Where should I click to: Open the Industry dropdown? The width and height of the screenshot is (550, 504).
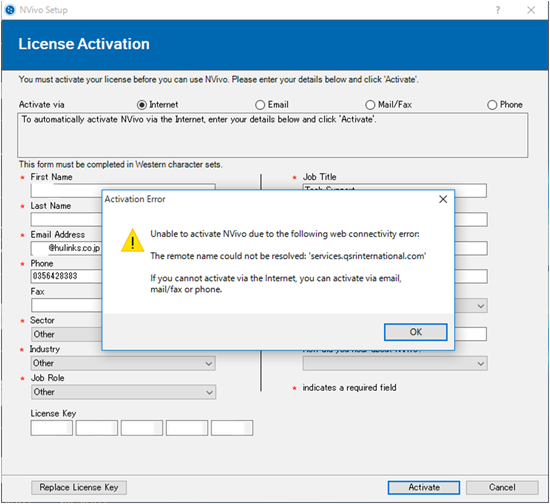pos(123,363)
